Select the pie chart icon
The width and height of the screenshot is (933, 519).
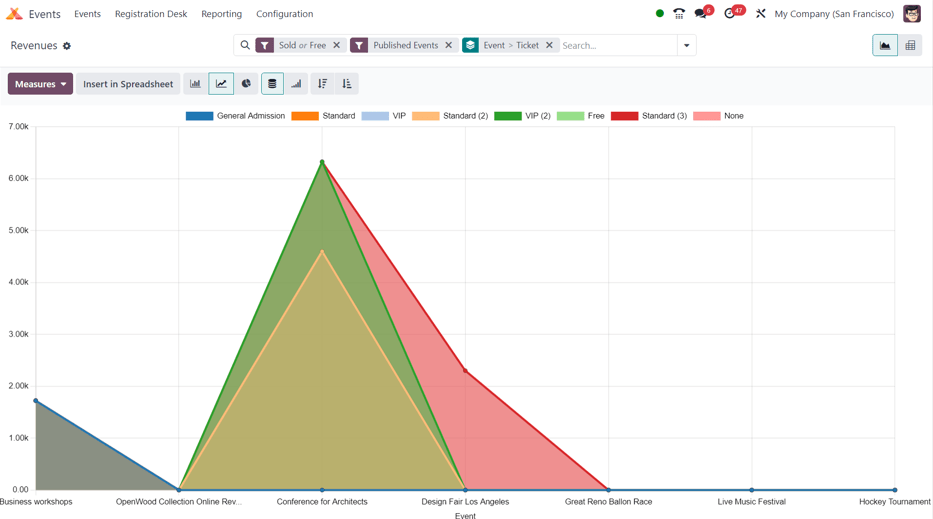(246, 84)
